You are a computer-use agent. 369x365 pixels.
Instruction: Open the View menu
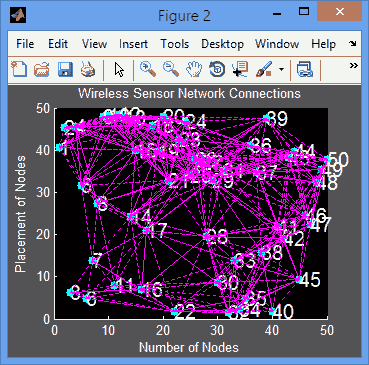pyautogui.click(x=94, y=44)
